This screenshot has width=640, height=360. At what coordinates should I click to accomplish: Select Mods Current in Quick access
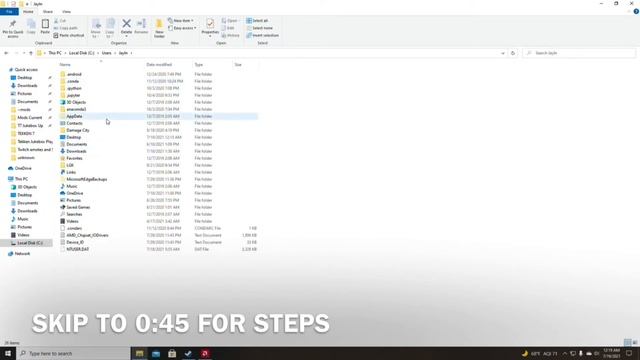(x=29, y=118)
